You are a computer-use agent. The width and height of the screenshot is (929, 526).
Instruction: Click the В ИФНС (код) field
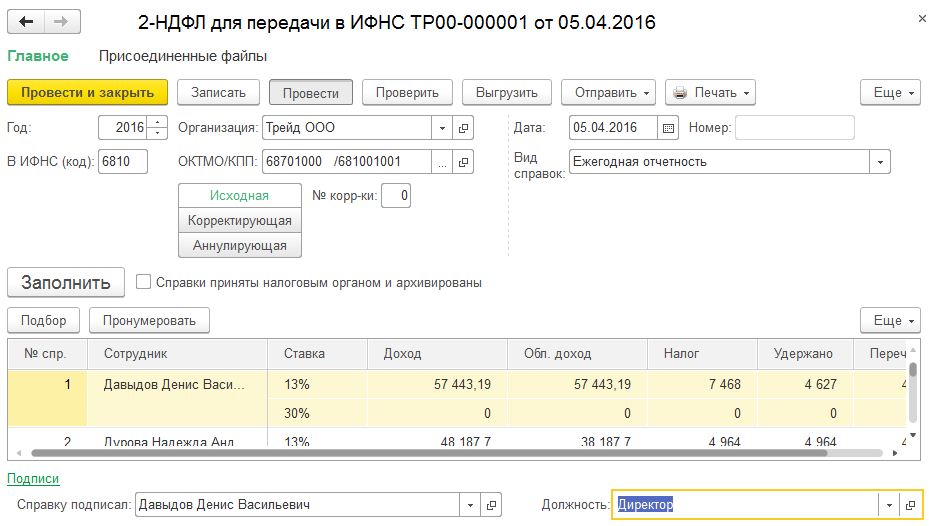(123, 162)
